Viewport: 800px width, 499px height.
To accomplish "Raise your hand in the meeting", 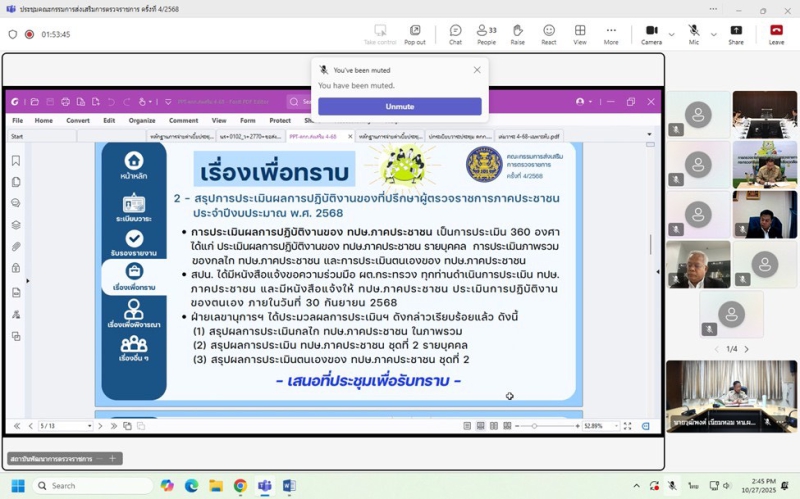I will 517,33.
